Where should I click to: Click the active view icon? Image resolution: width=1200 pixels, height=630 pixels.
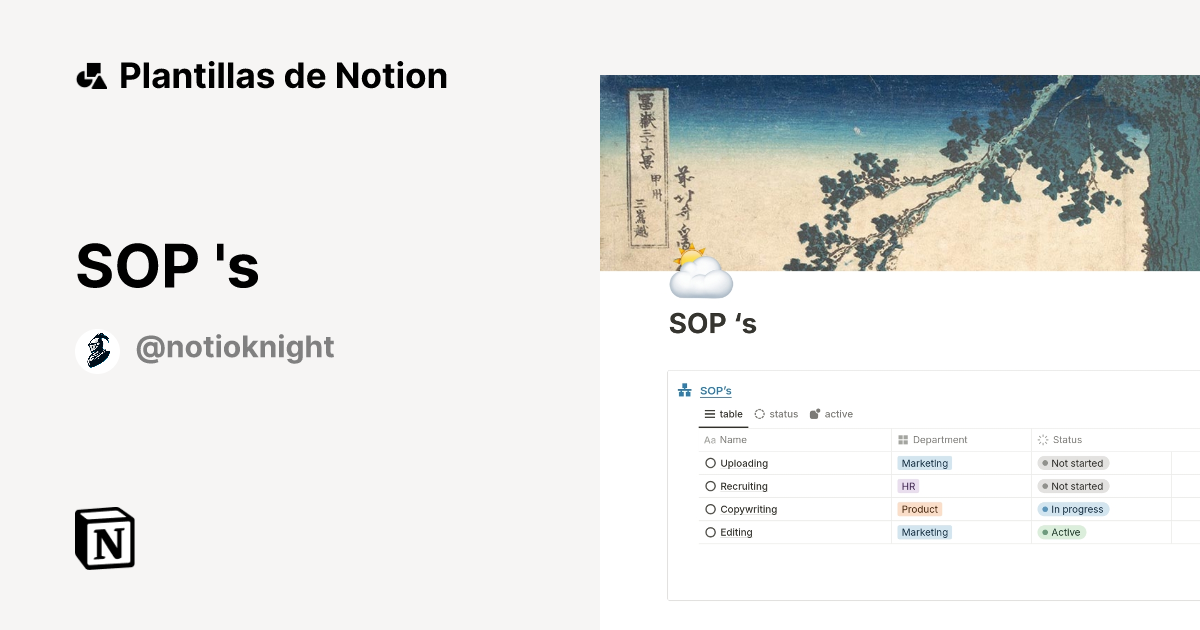813,413
